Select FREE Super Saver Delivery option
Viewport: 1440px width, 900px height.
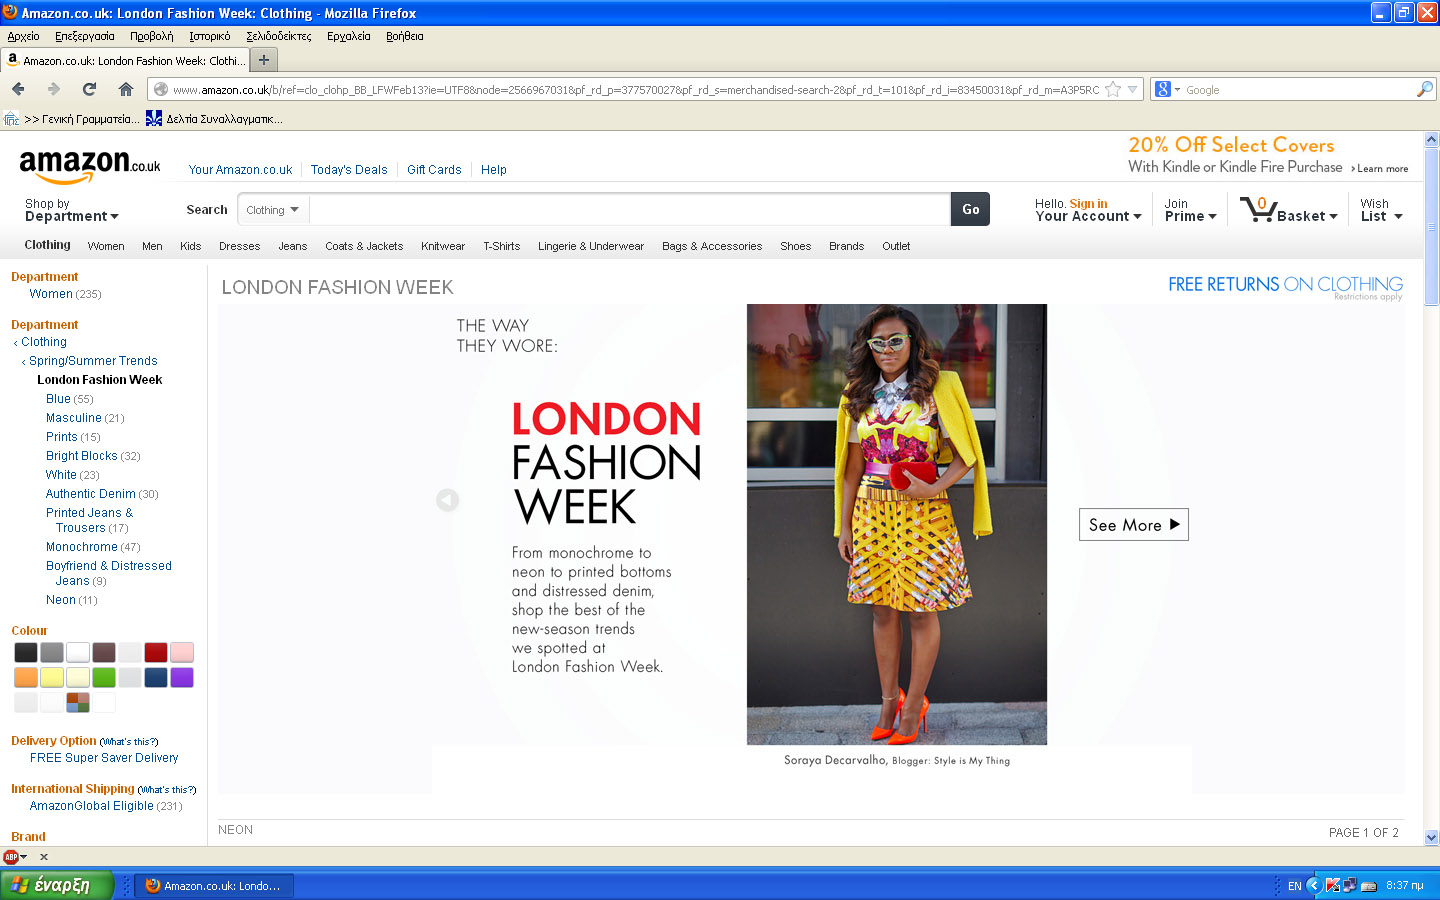pyautogui.click(x=104, y=758)
